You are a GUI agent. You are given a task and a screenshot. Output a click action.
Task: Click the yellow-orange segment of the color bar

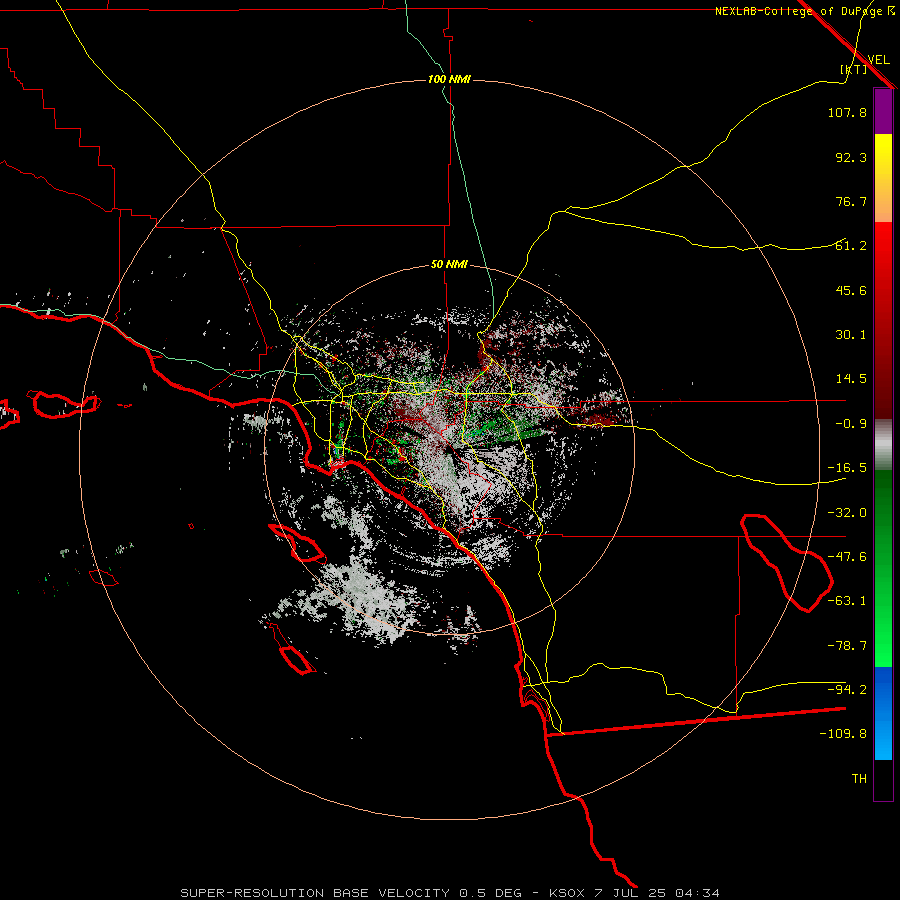(883, 178)
